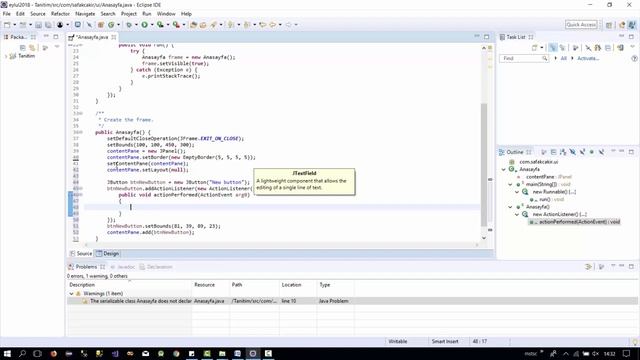Switch to the Source tab in editor
This screenshot has height=360, width=640.
click(81, 253)
